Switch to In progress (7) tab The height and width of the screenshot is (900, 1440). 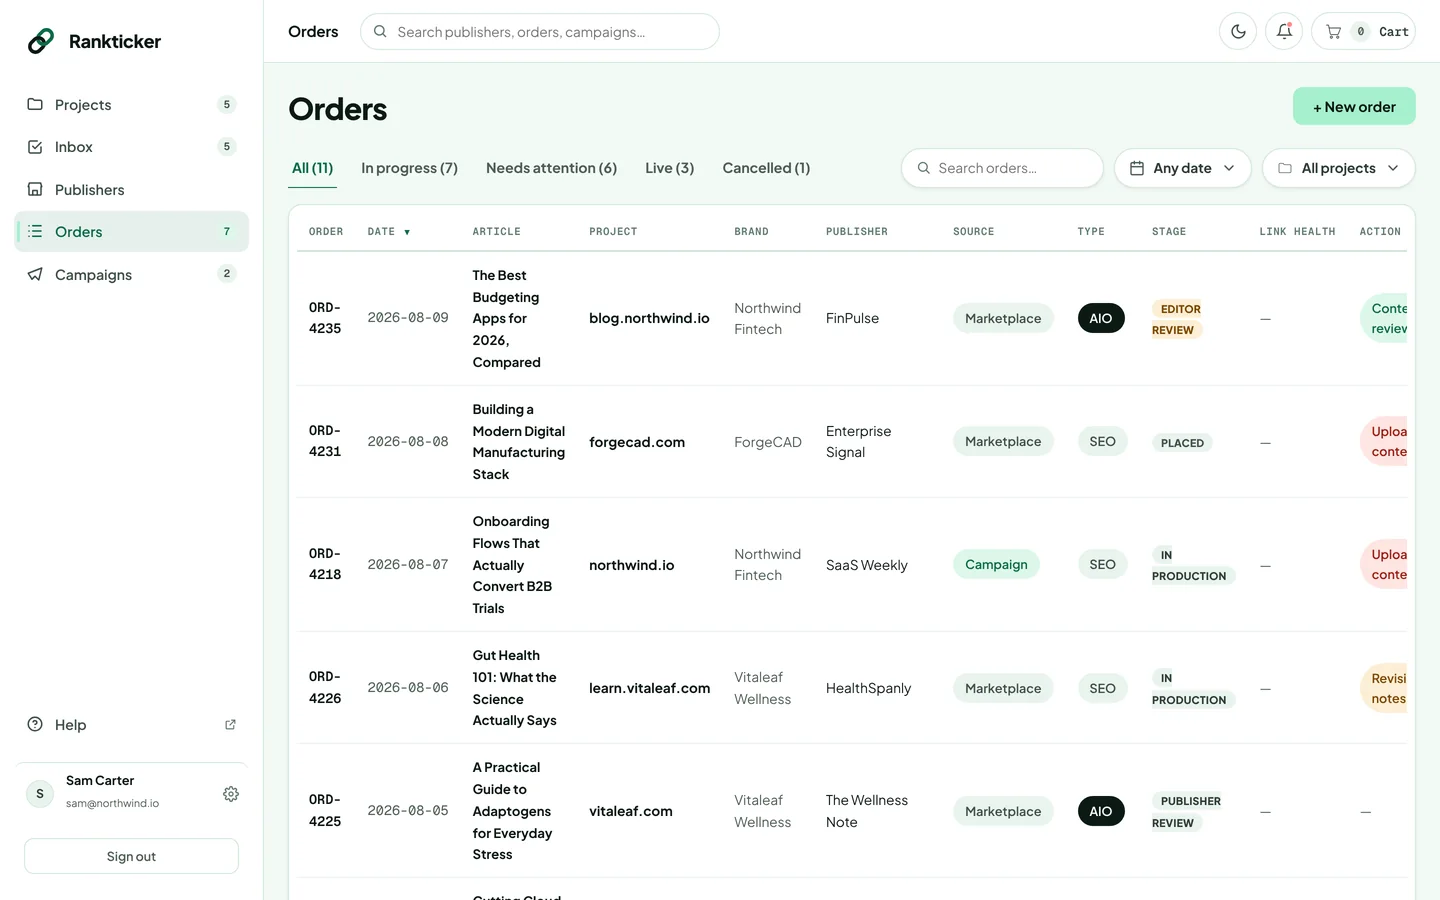[x=409, y=168]
